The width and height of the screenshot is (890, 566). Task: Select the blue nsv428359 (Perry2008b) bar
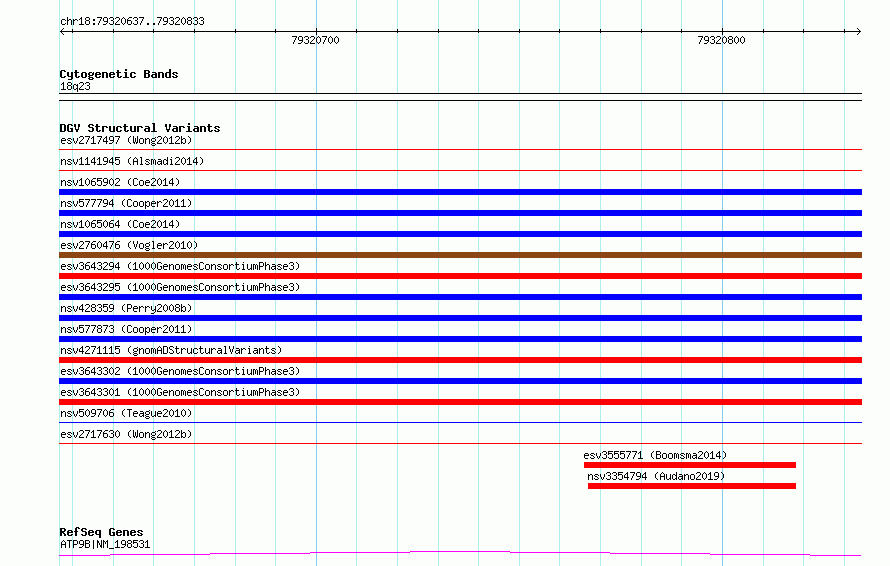pyautogui.click(x=460, y=318)
